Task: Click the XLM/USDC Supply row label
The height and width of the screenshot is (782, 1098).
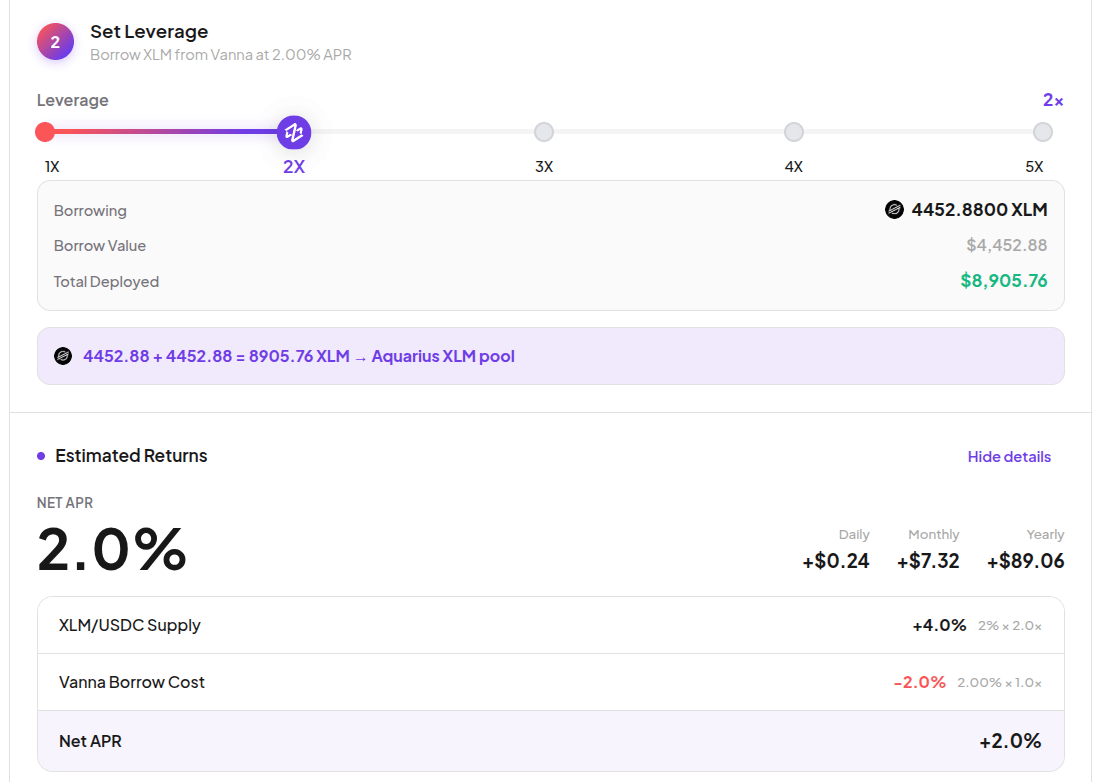Action: click(x=130, y=625)
